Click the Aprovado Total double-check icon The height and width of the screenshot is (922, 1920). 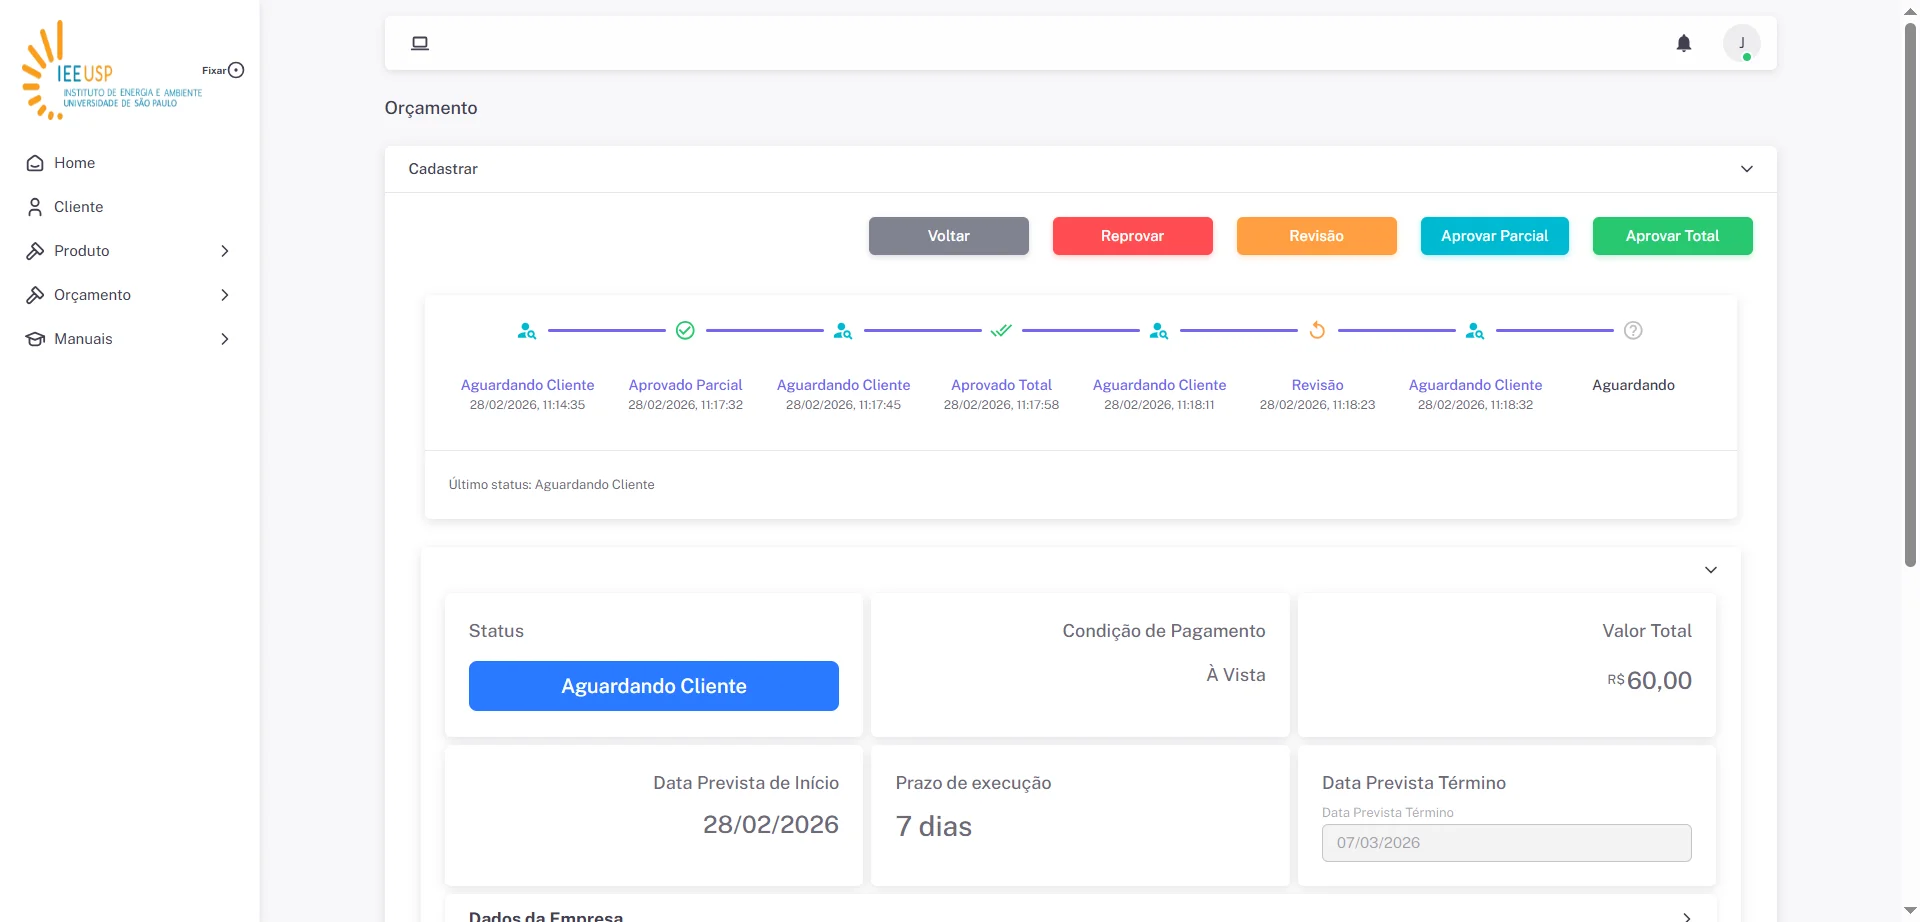pyautogui.click(x=1001, y=330)
